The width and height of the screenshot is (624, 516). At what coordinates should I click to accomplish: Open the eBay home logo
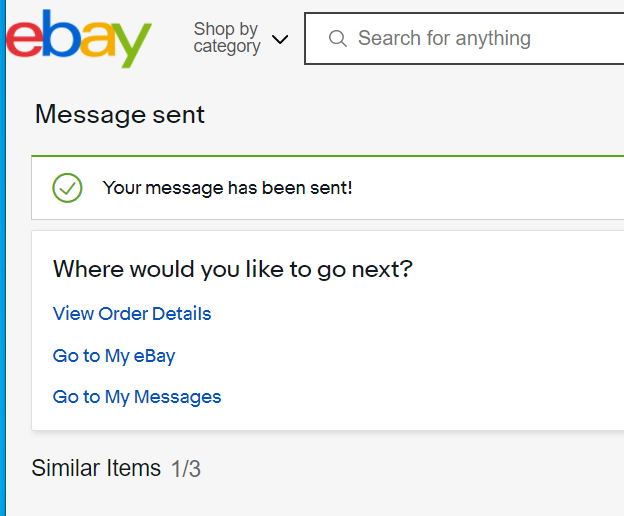pyautogui.click(x=79, y=39)
